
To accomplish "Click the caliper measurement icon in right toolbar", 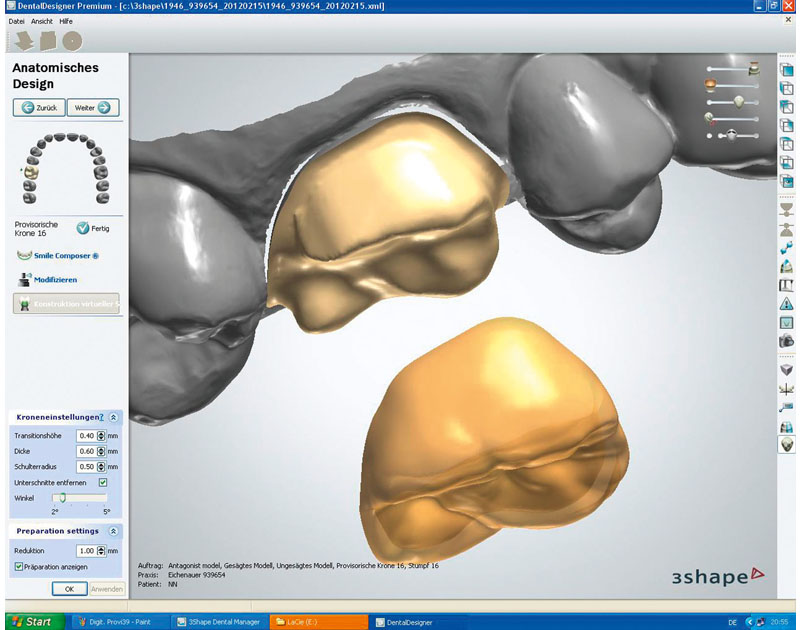I will pos(787,285).
